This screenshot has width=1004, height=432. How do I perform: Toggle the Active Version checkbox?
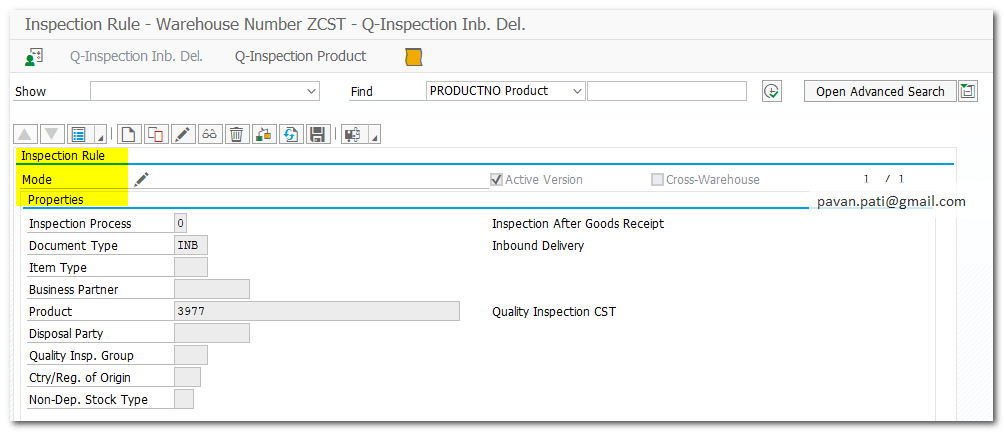click(496, 180)
